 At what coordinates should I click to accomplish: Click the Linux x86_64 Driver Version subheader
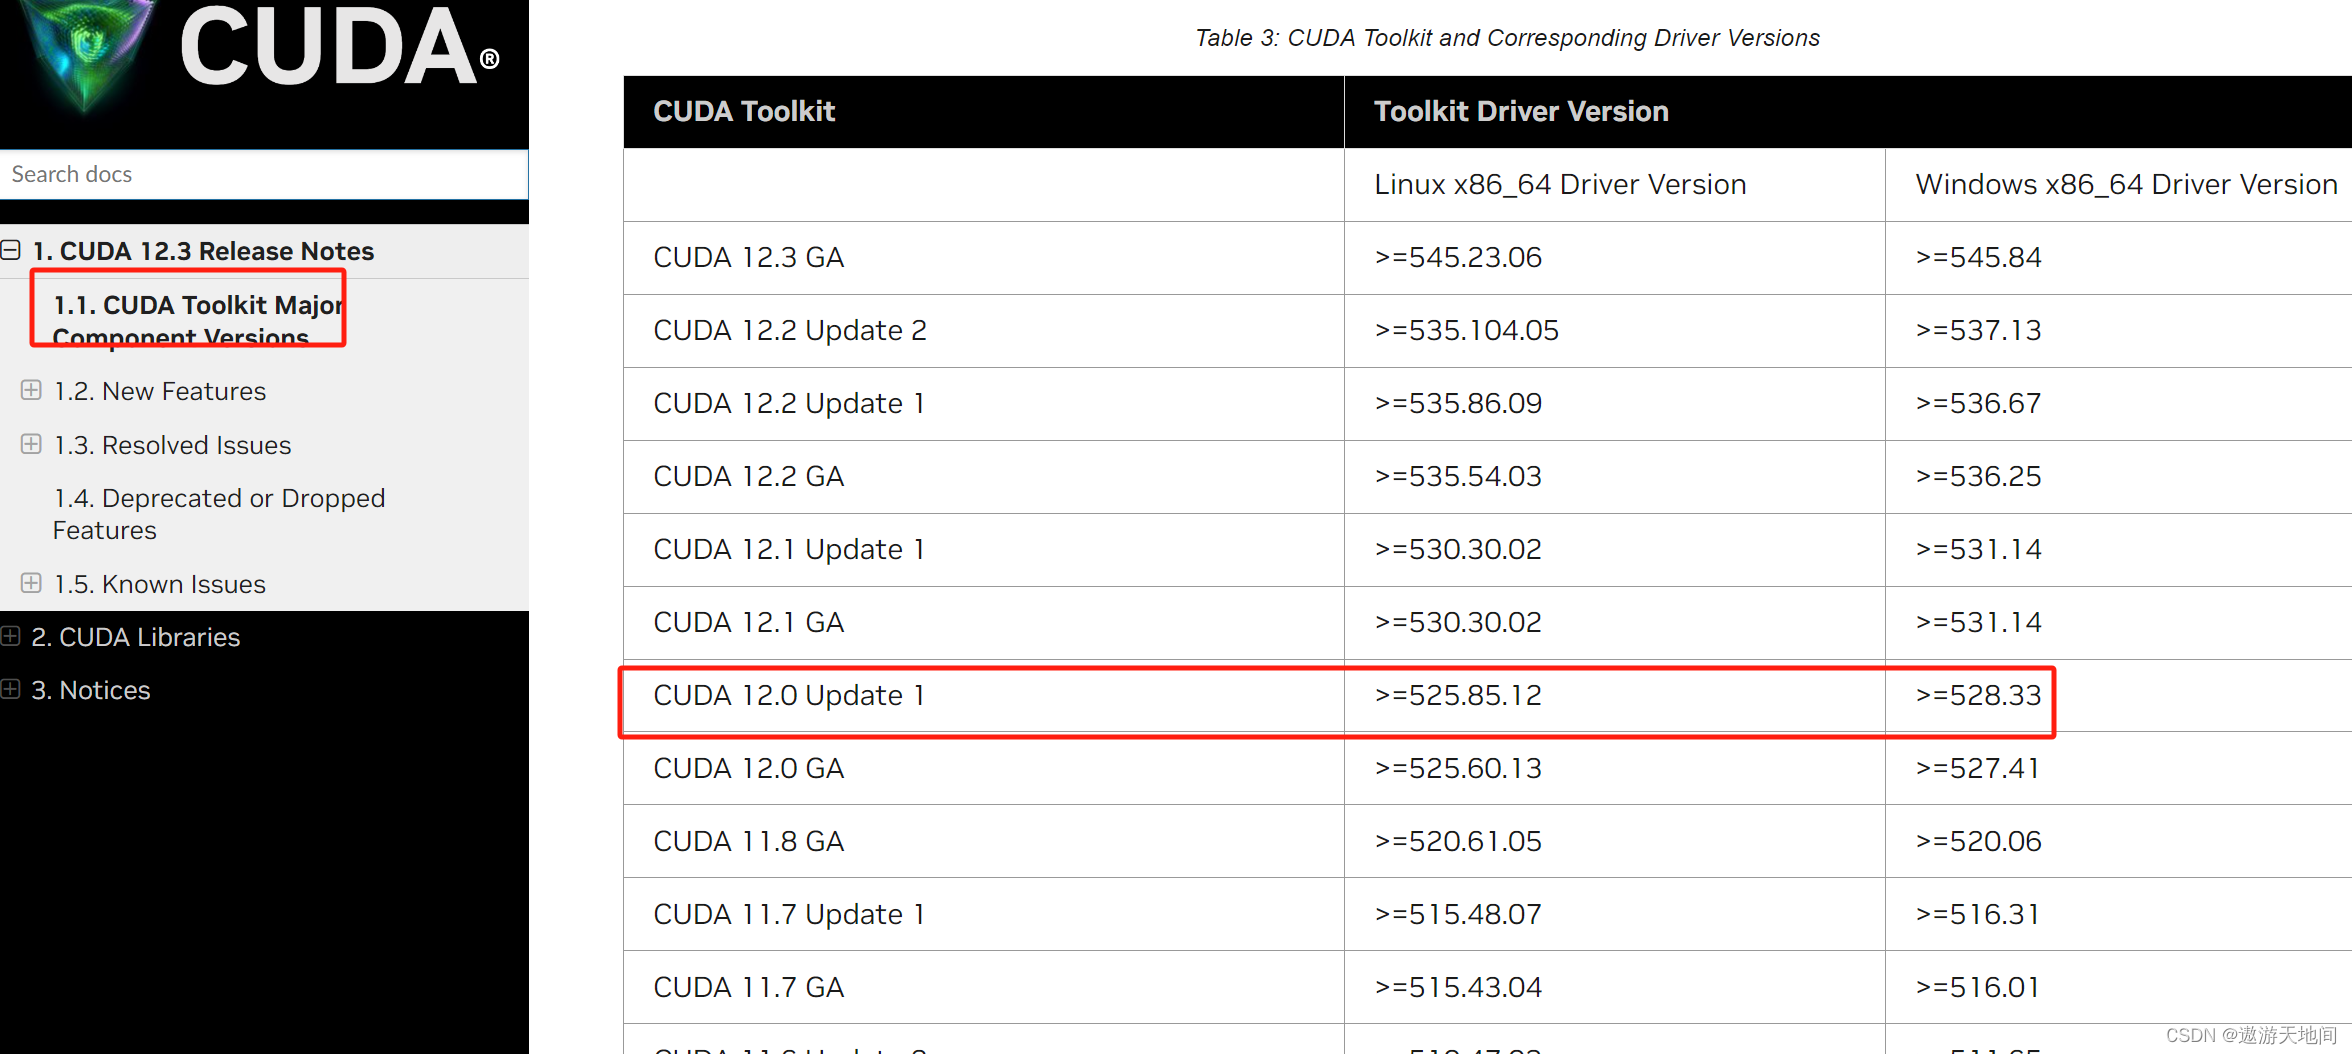1615,185
